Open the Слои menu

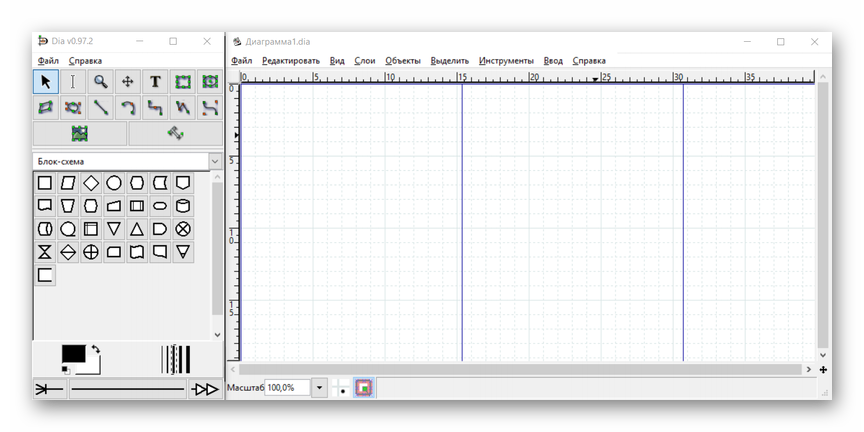click(365, 61)
